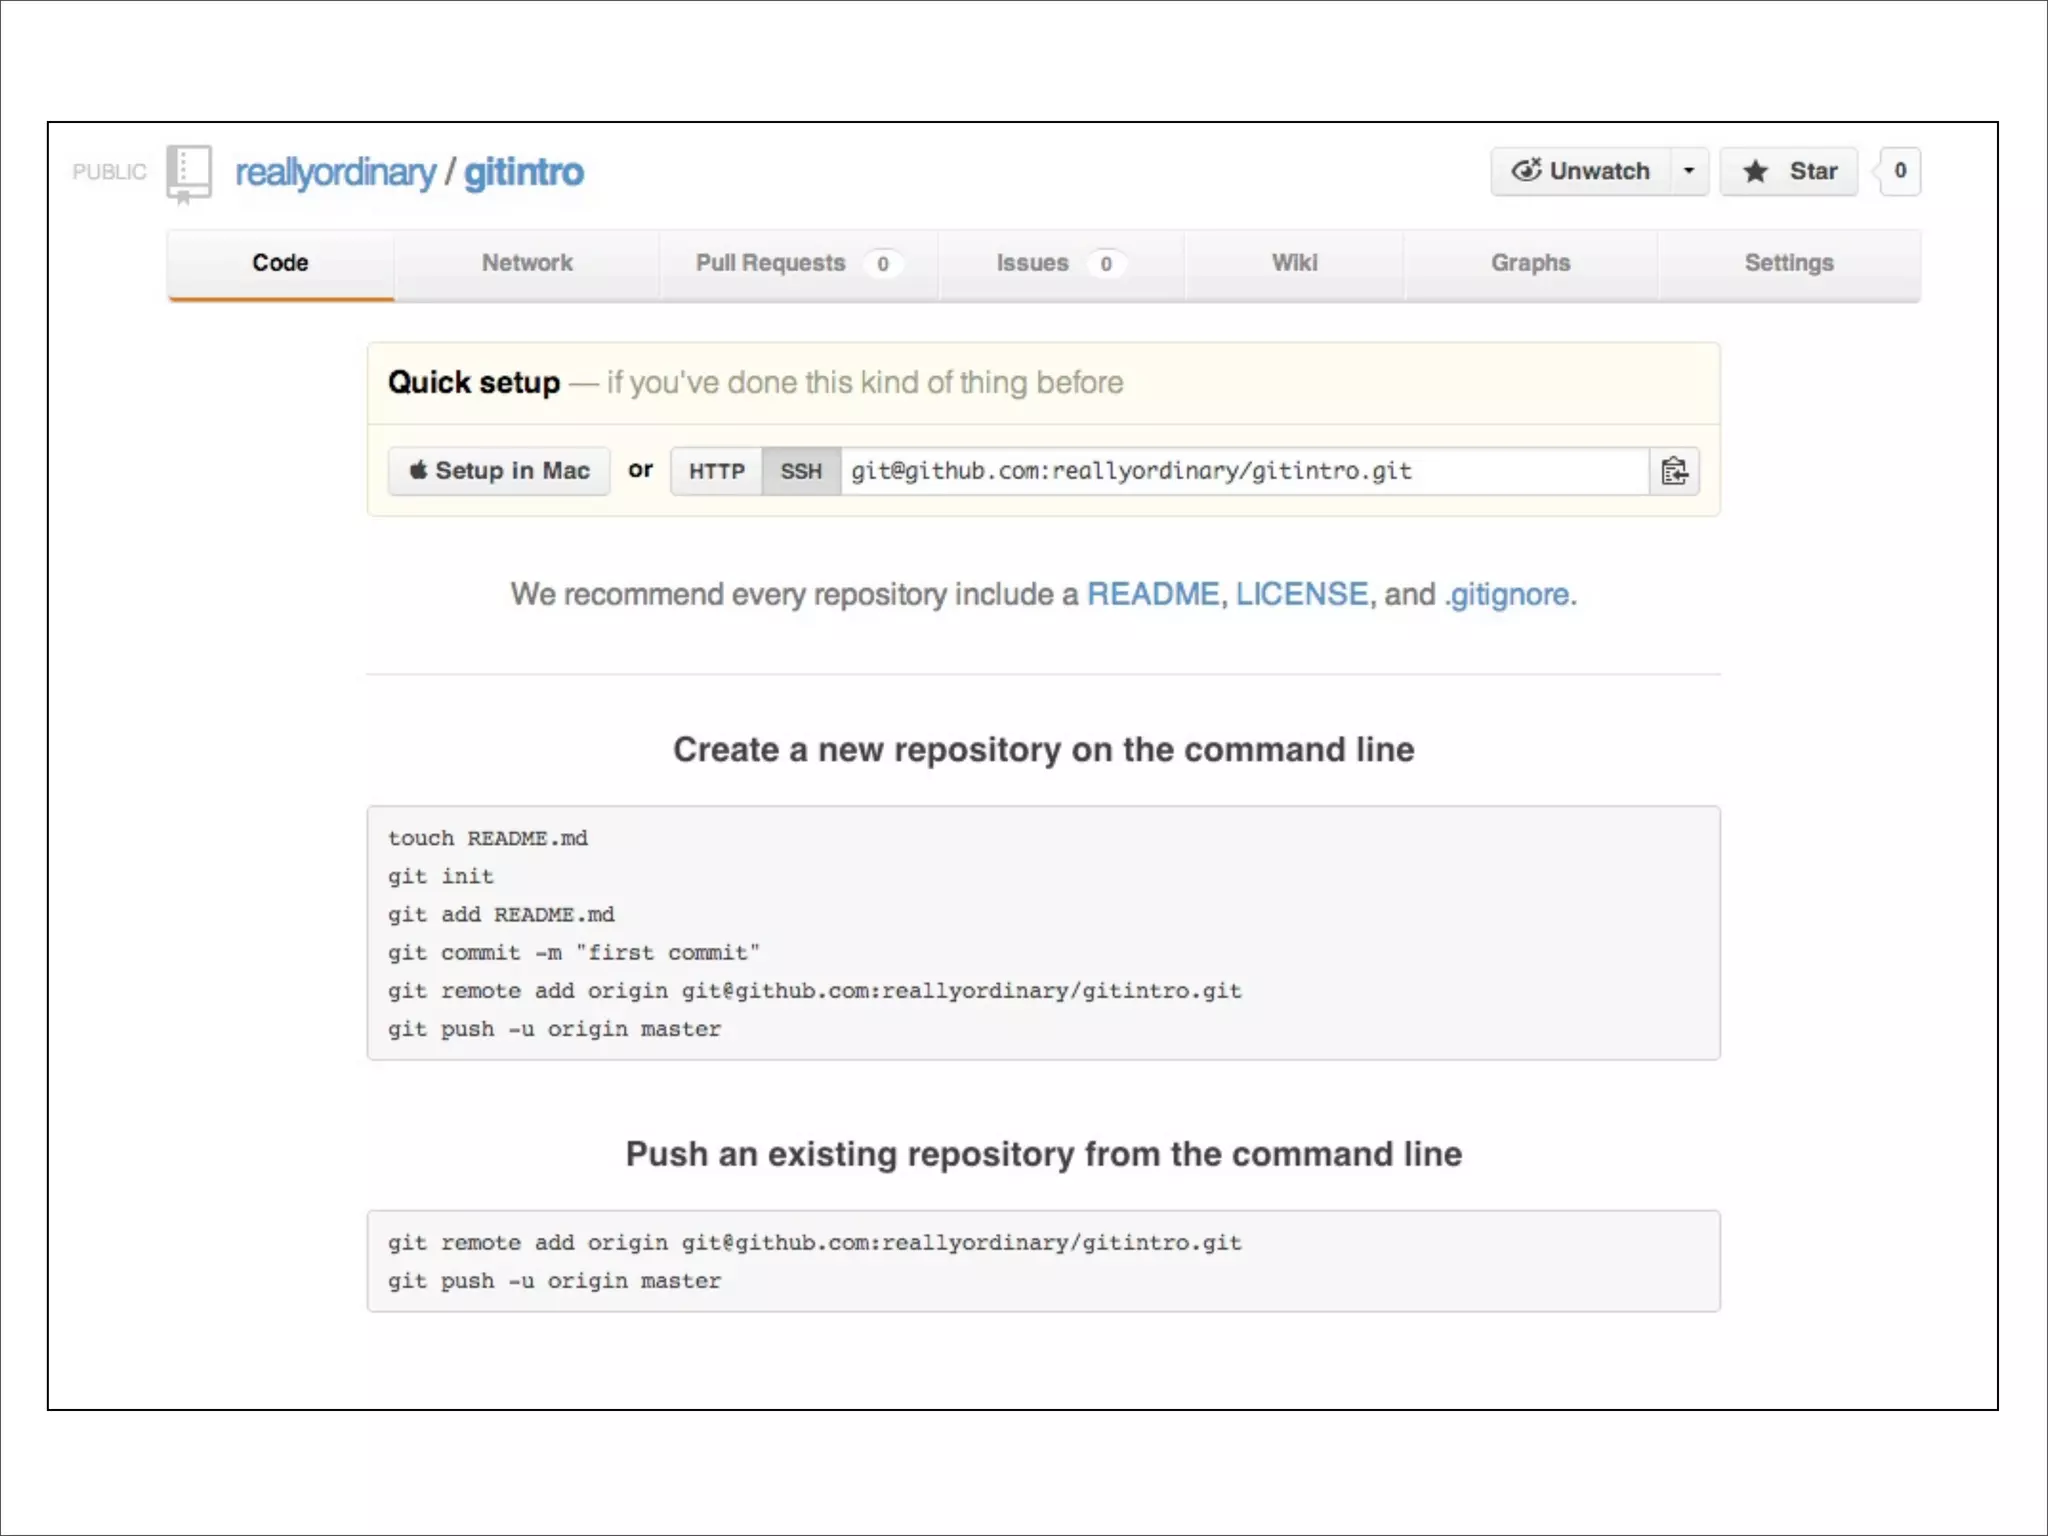The height and width of the screenshot is (1536, 2048).
Task: Click the LICENSE link
Action: pos(1301,594)
